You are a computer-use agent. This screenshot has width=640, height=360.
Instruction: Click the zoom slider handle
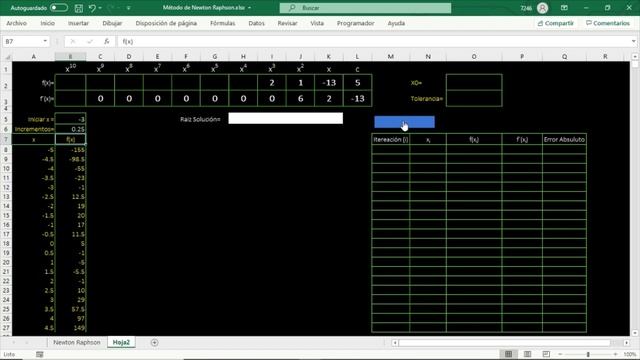pos(588,354)
